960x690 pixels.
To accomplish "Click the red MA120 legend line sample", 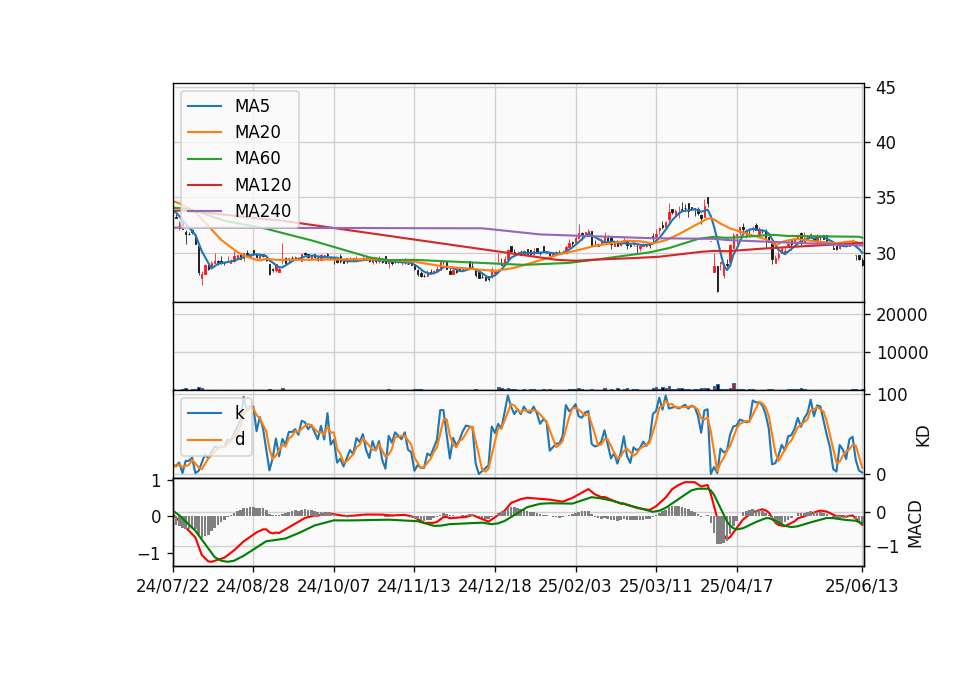I will point(204,185).
